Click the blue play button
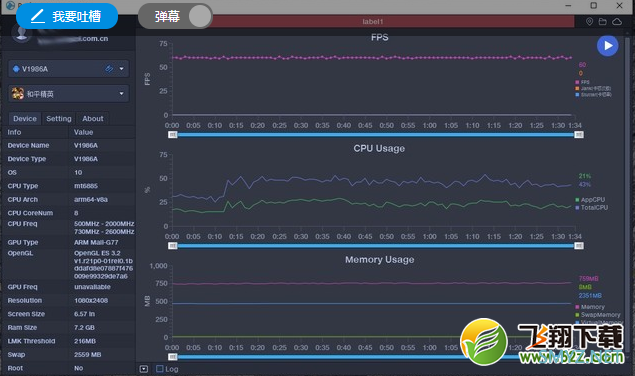 607,46
